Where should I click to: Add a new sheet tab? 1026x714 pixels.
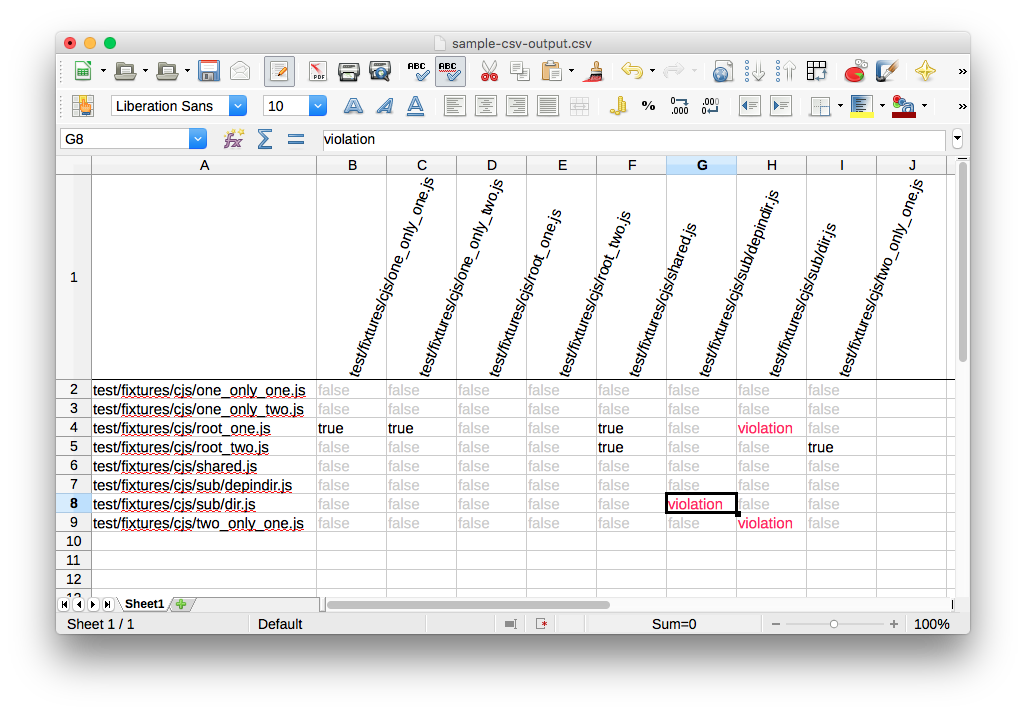coord(181,604)
